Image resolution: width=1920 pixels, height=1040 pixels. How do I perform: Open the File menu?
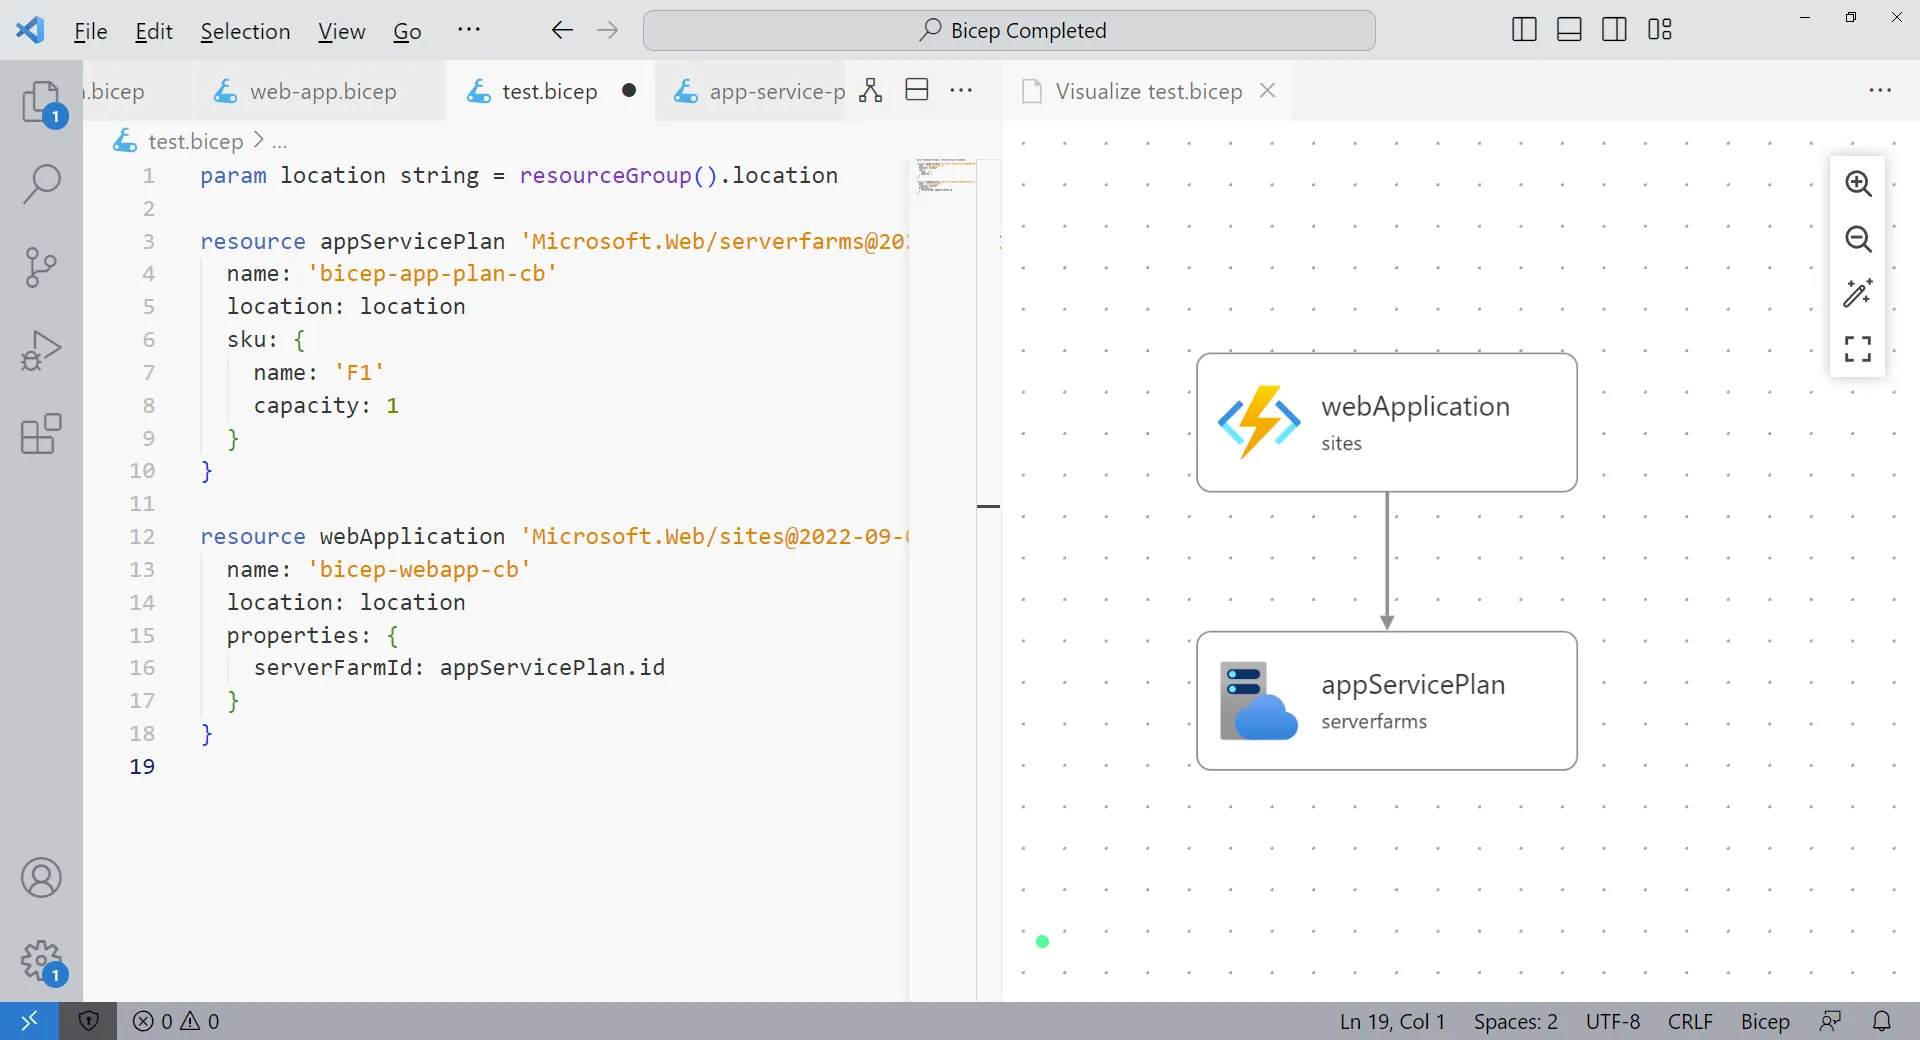click(x=90, y=31)
